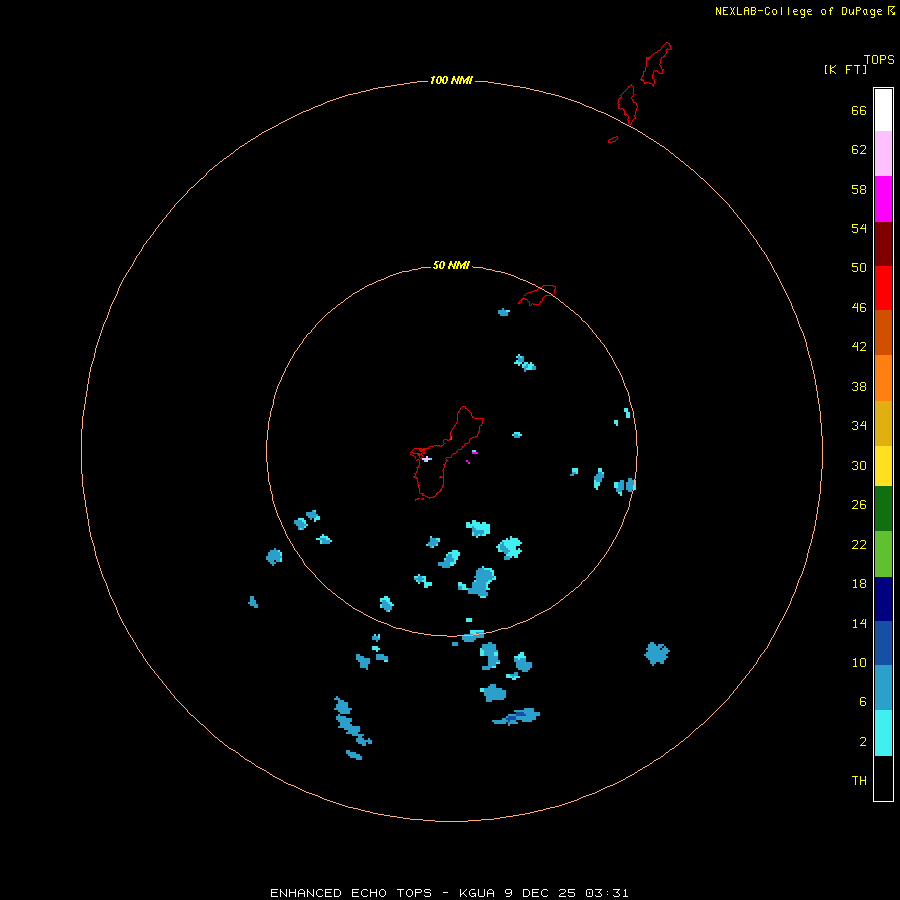This screenshot has width=900, height=900.
Task: Click the magenta echo pixel east of Guam
Action: tap(474, 452)
